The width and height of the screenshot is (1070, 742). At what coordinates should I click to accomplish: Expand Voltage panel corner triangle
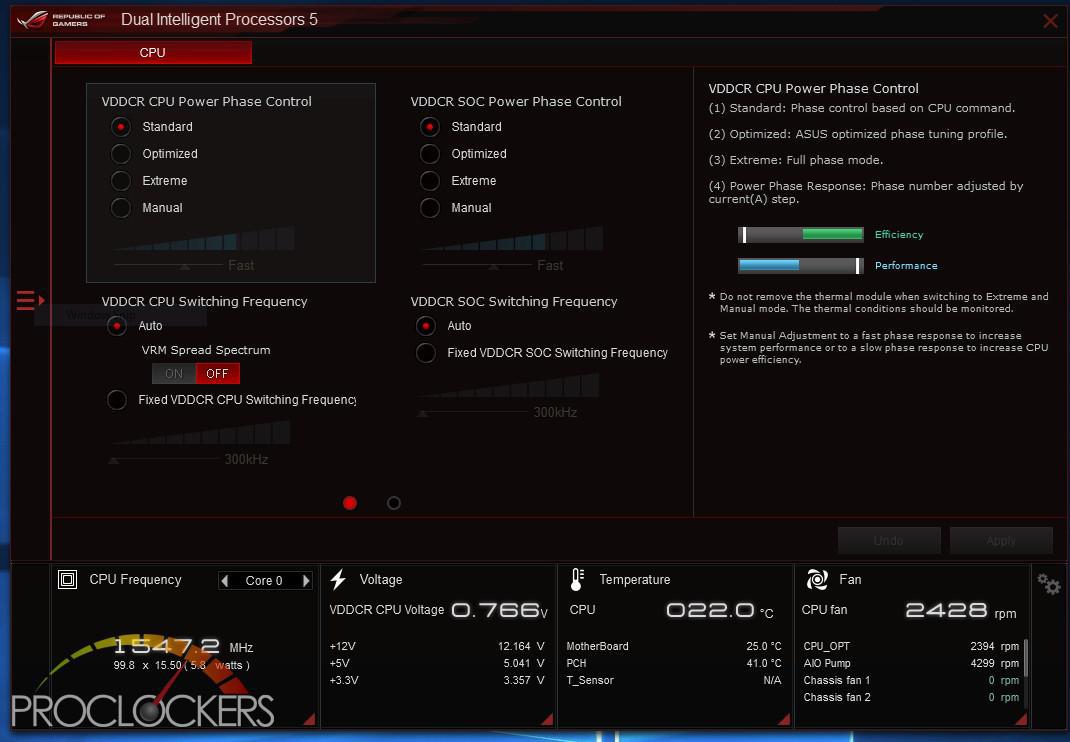pyautogui.click(x=547, y=719)
